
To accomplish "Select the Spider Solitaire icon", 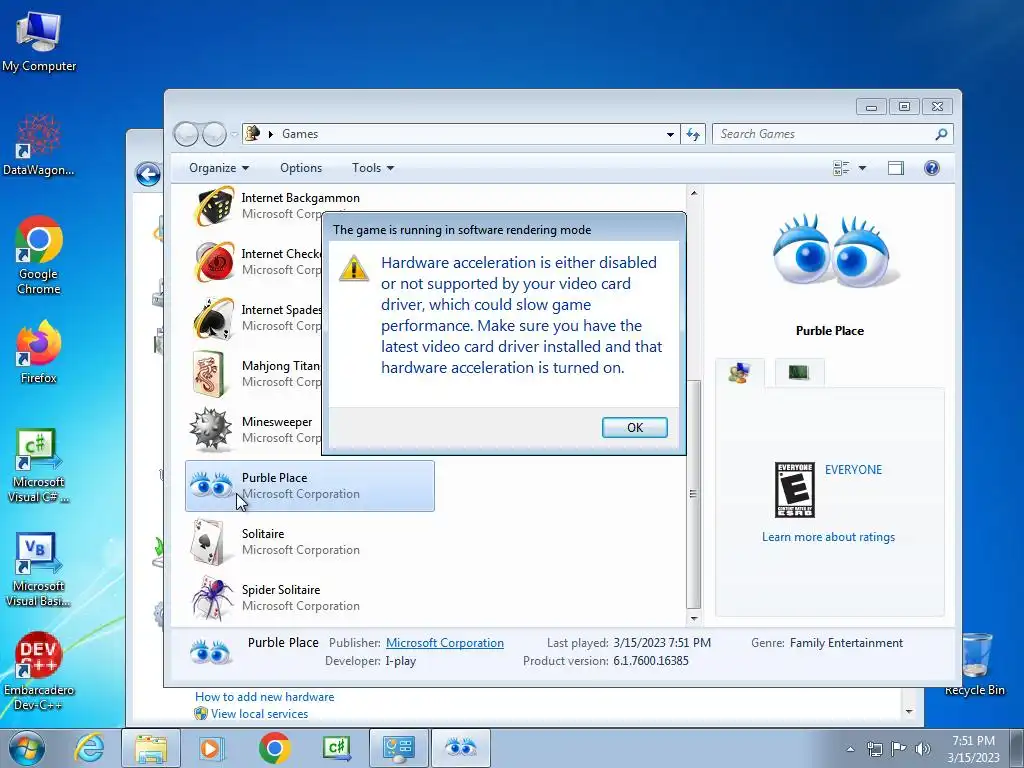I will pos(212,598).
